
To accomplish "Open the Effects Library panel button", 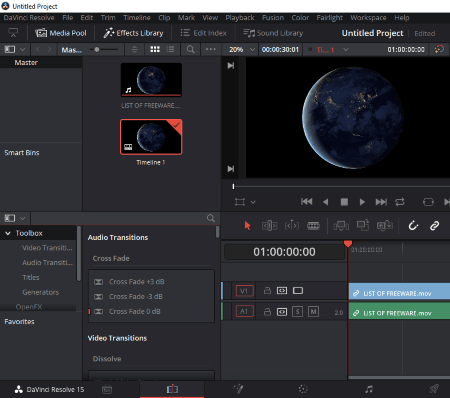I will (x=133, y=33).
